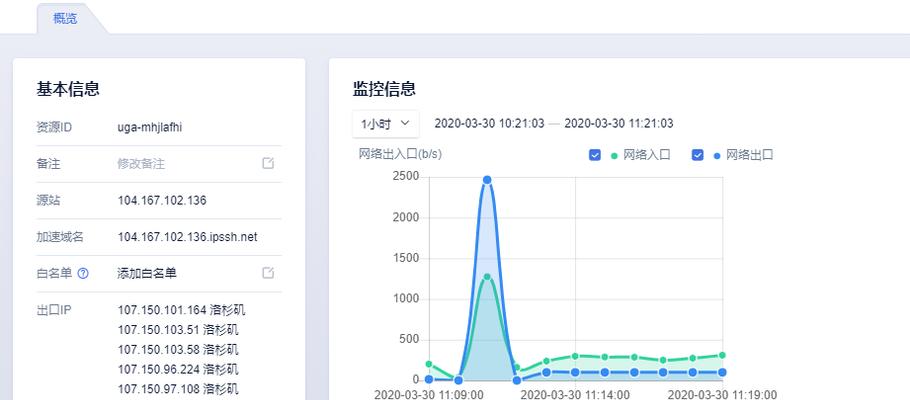The height and width of the screenshot is (400, 910).
Task: Select exit IP 107.150.97.108 洛杉矶
Action: (178, 389)
